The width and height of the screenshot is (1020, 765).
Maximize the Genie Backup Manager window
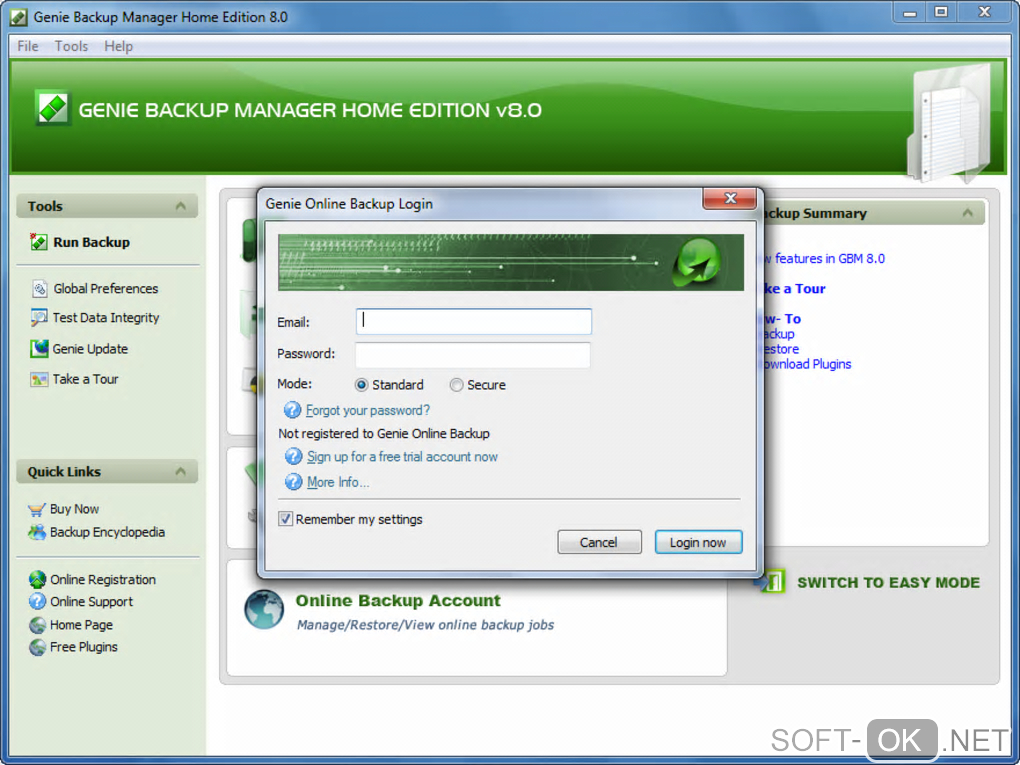click(x=941, y=12)
